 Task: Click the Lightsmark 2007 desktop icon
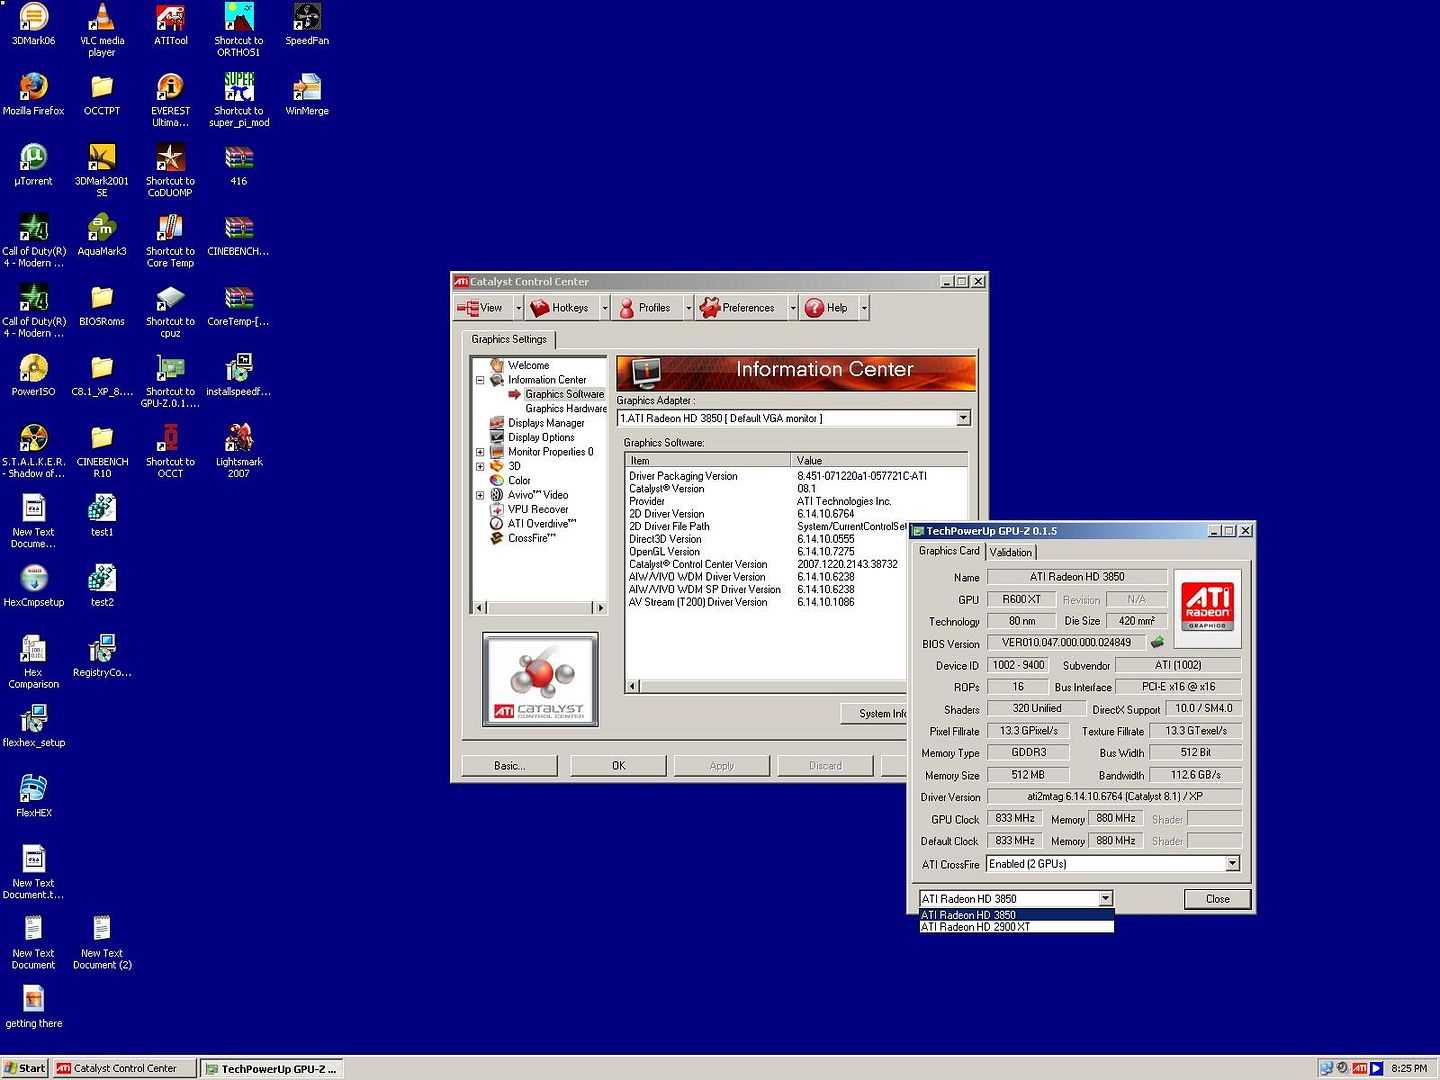click(239, 450)
